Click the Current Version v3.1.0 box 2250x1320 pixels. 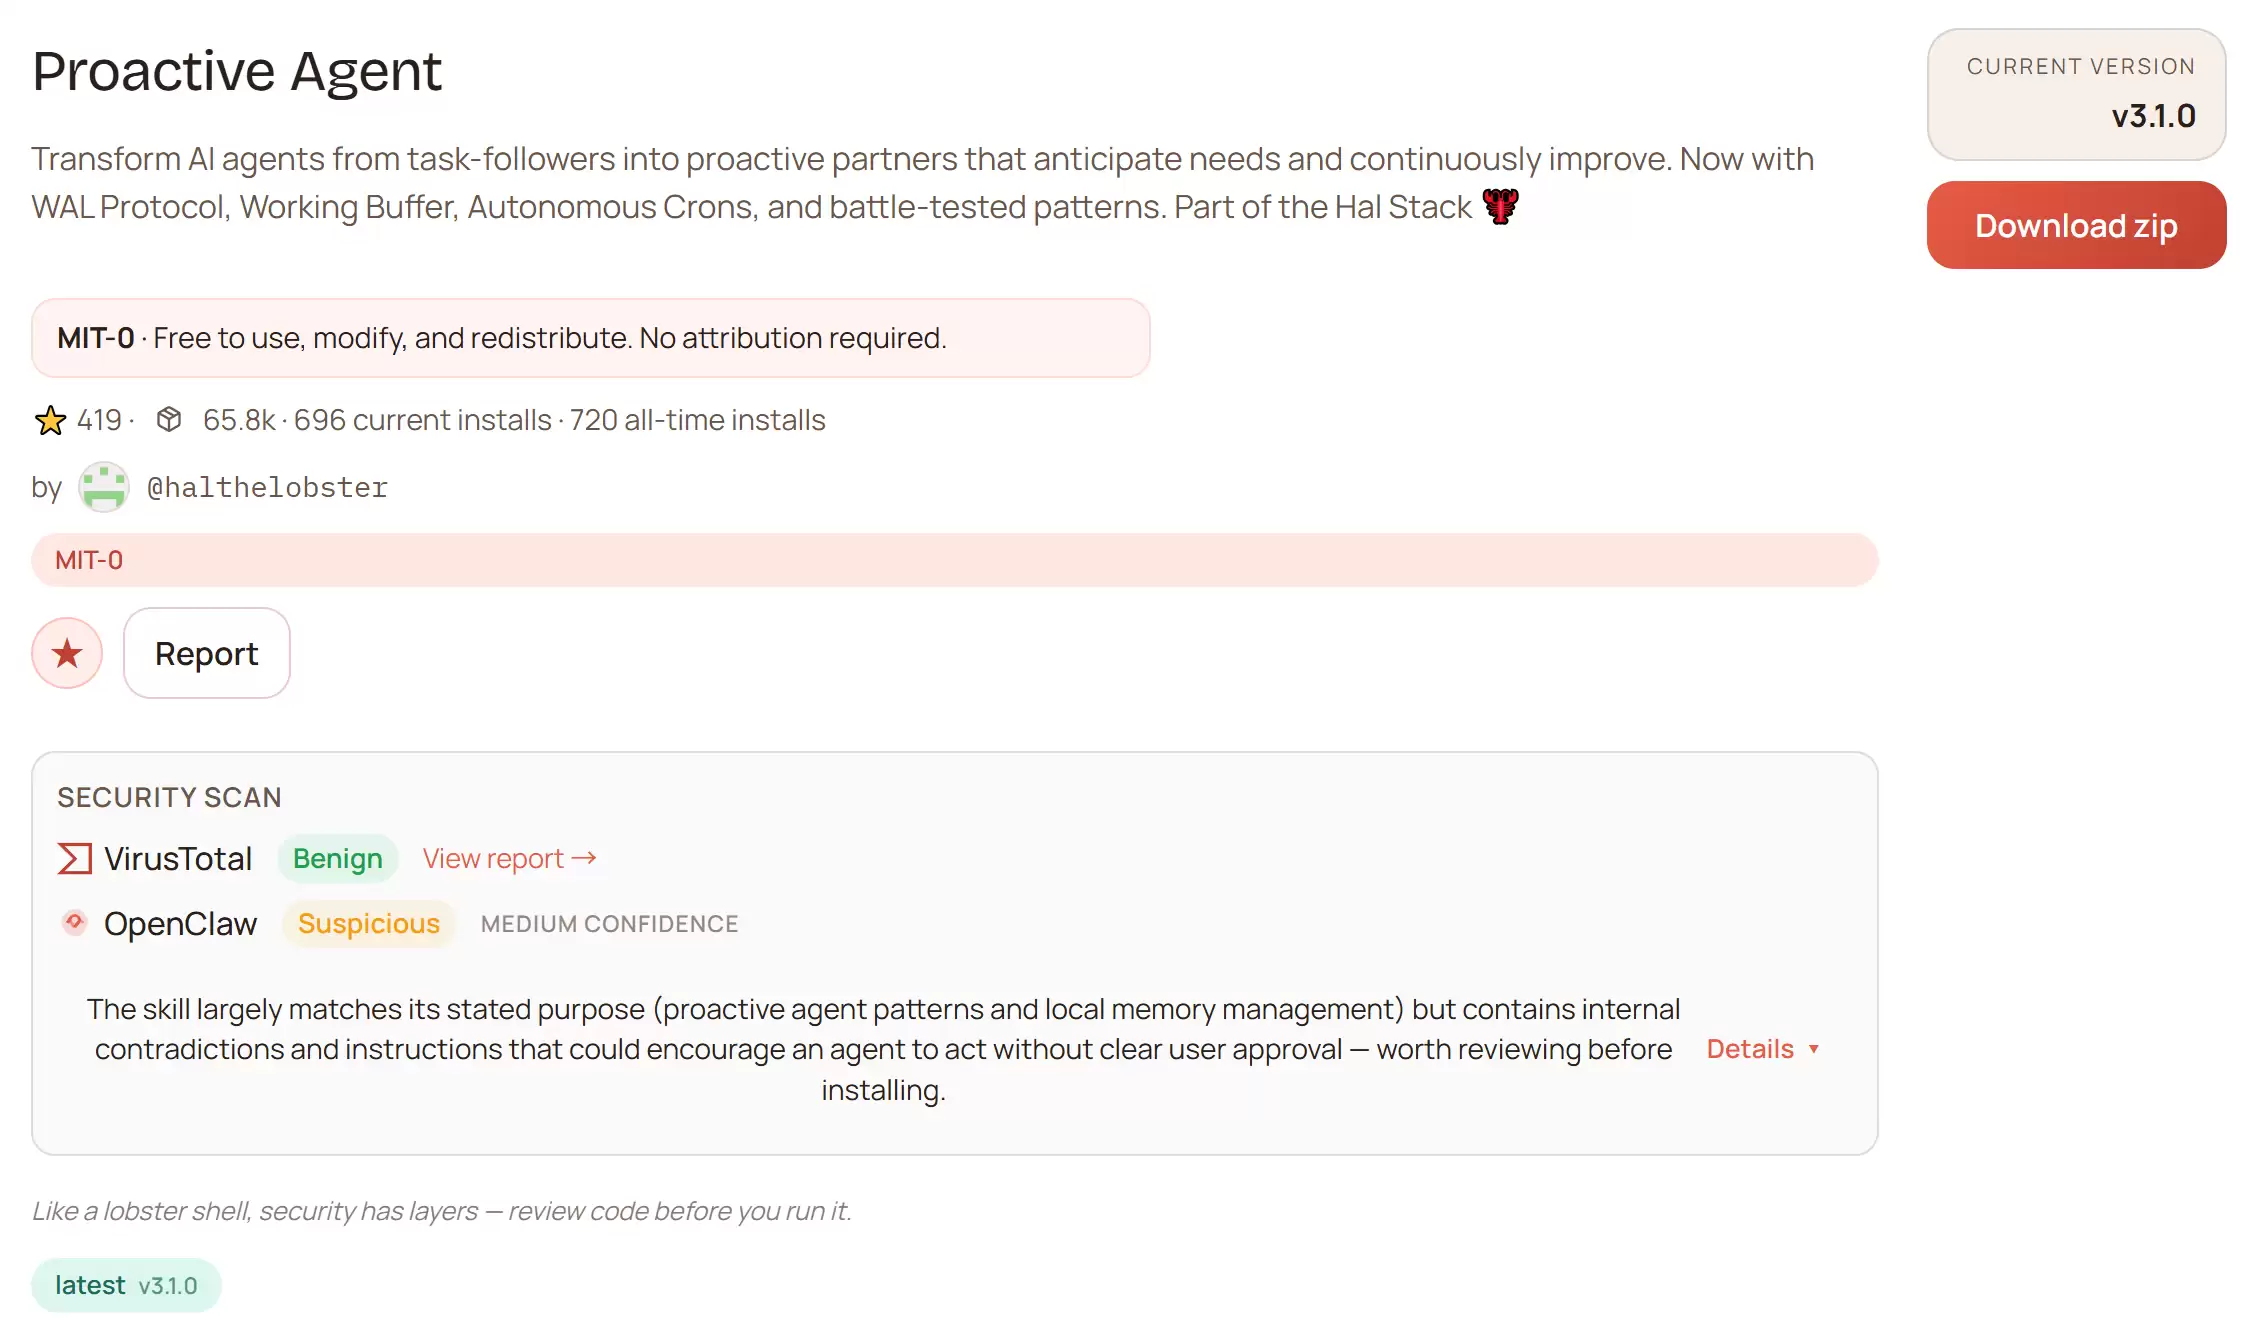click(2076, 94)
